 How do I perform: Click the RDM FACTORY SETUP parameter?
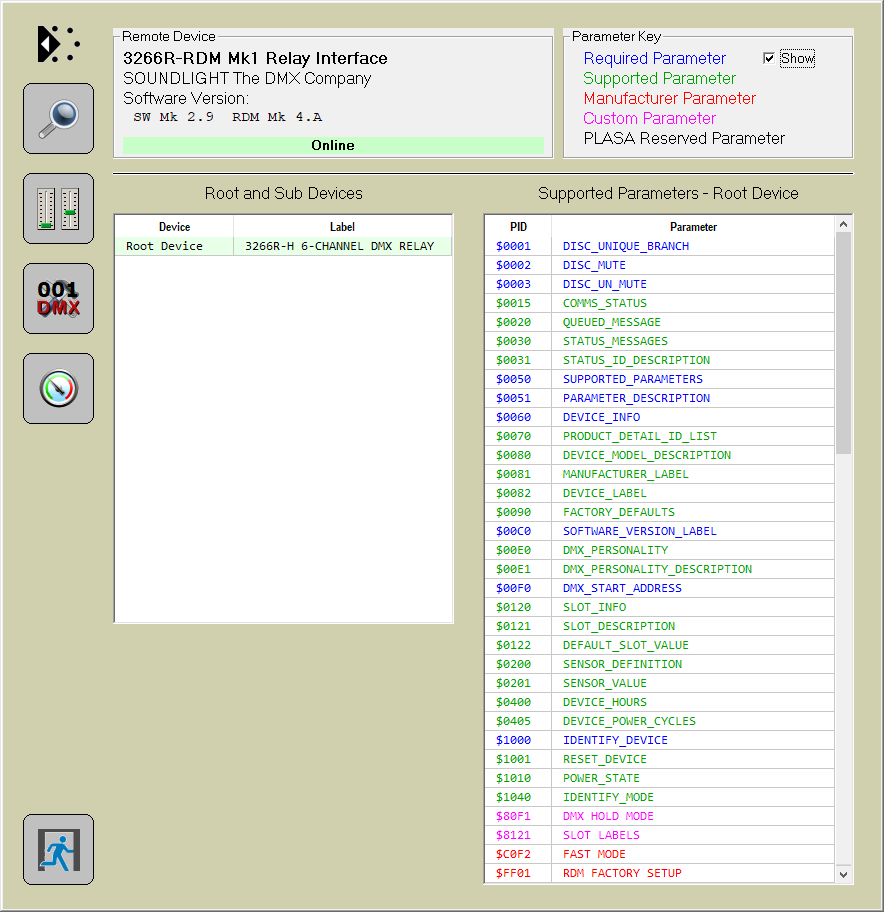tap(622, 873)
